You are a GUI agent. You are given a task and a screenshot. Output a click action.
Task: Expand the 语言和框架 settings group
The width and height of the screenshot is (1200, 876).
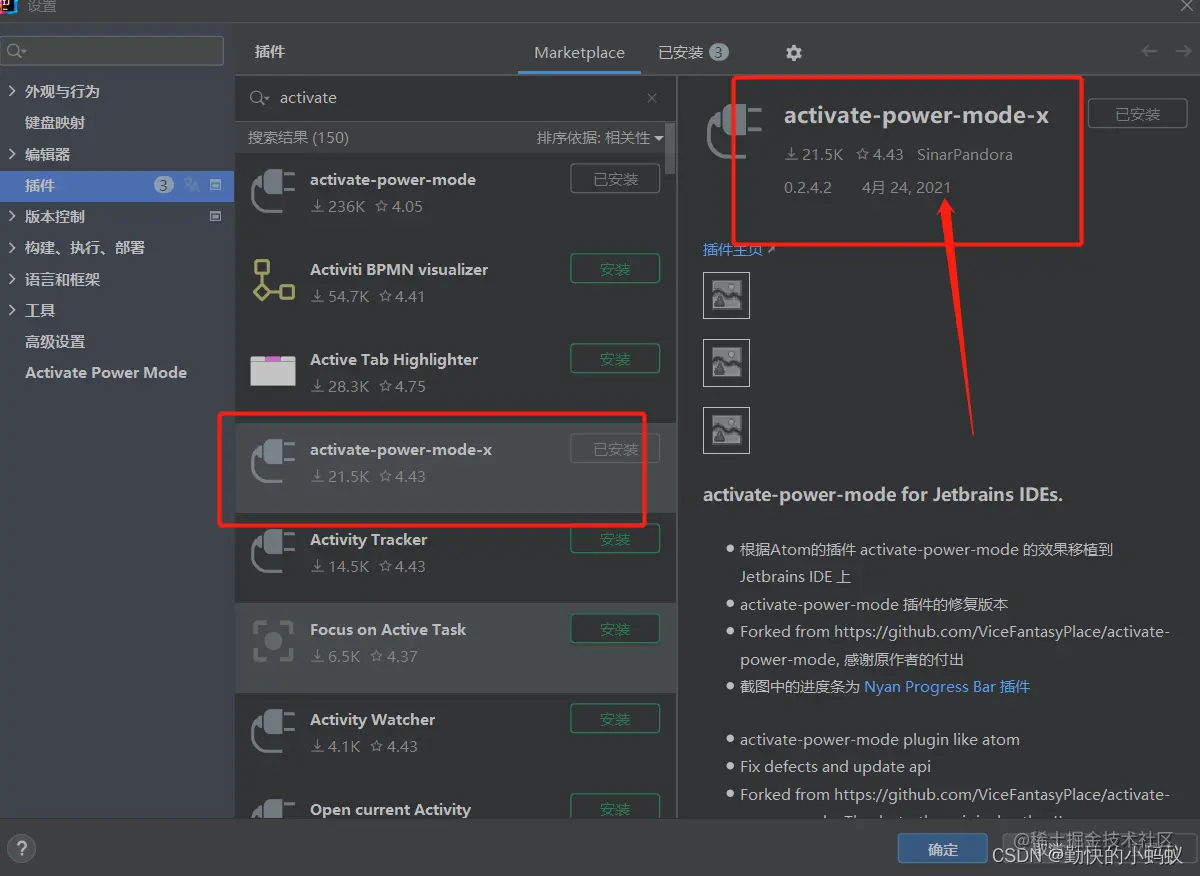point(12,279)
